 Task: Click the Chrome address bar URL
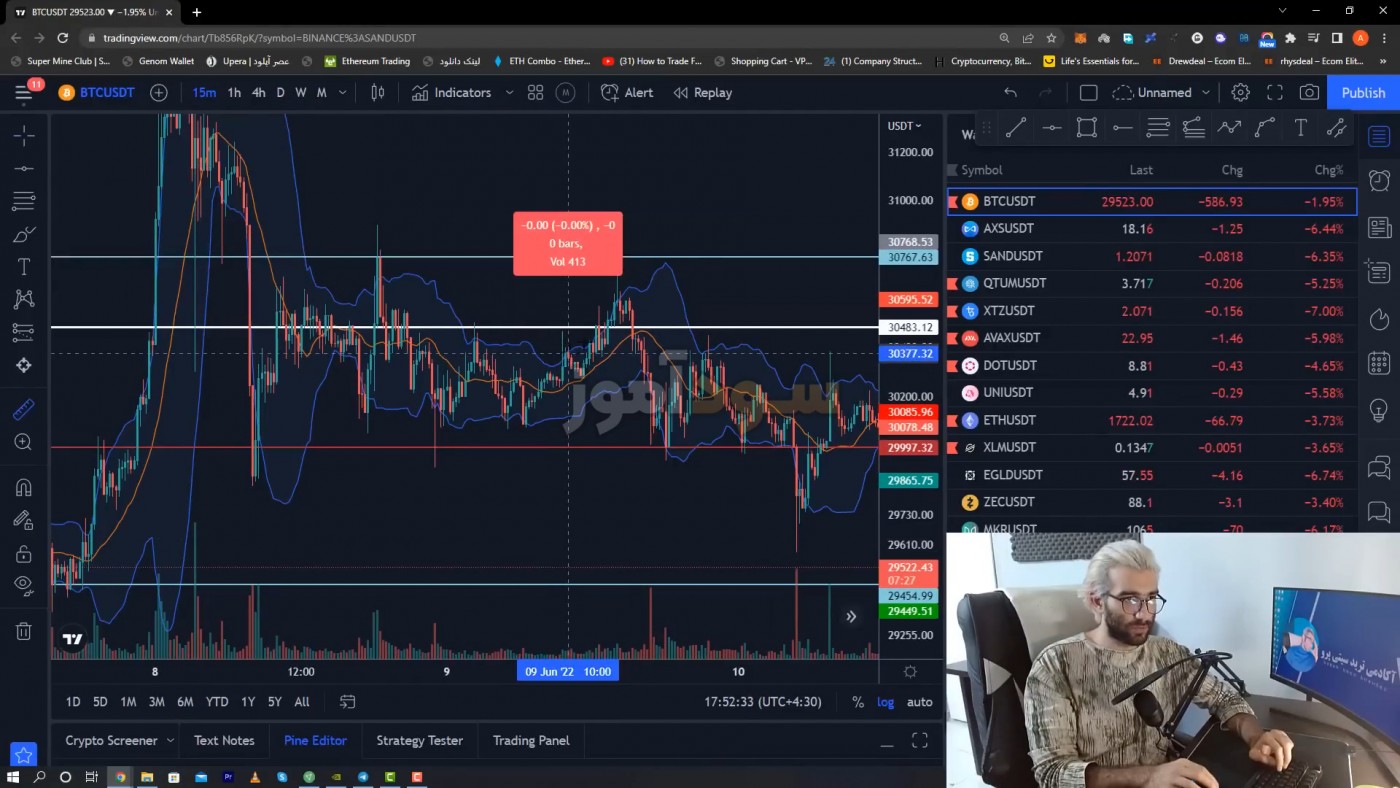260,38
